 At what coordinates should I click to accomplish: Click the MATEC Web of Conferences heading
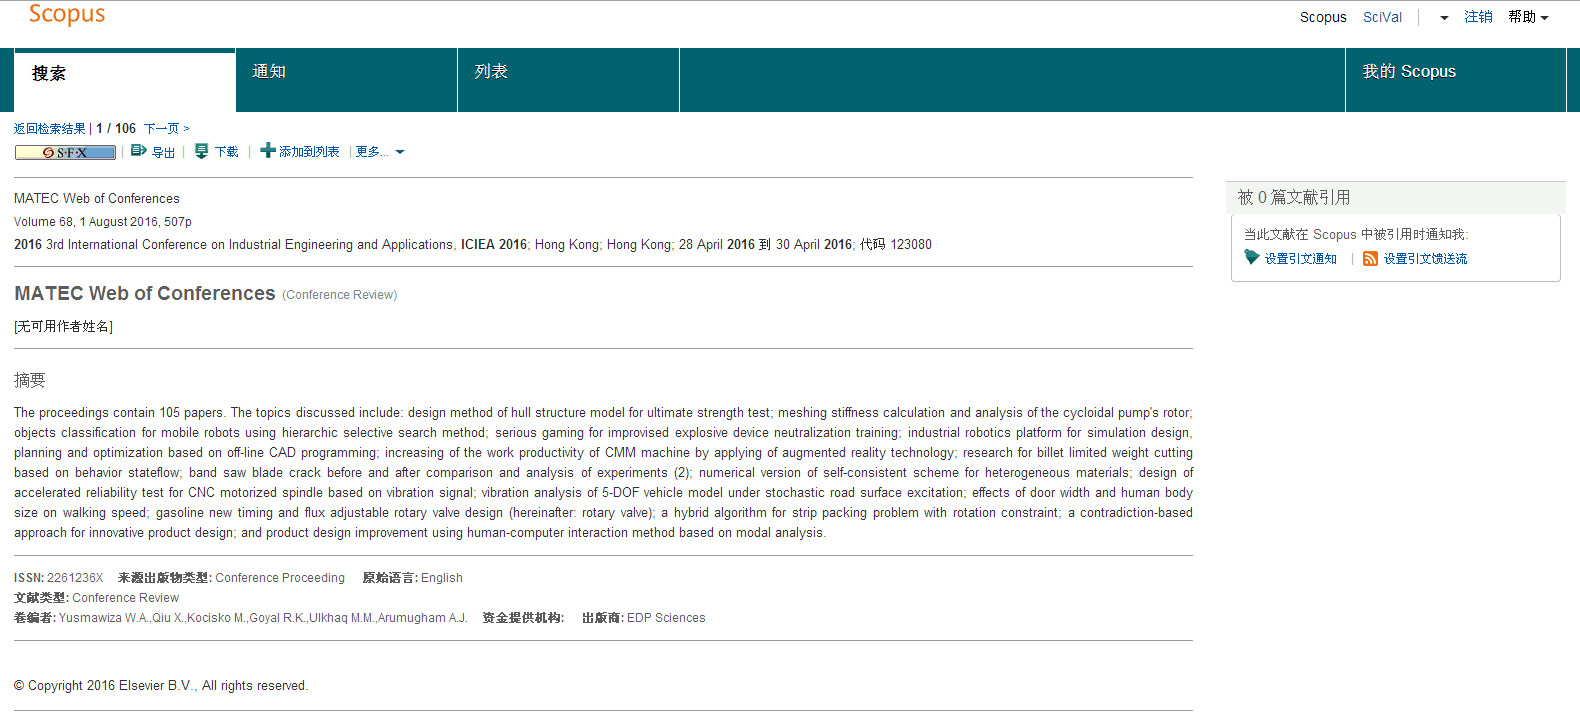pos(145,293)
